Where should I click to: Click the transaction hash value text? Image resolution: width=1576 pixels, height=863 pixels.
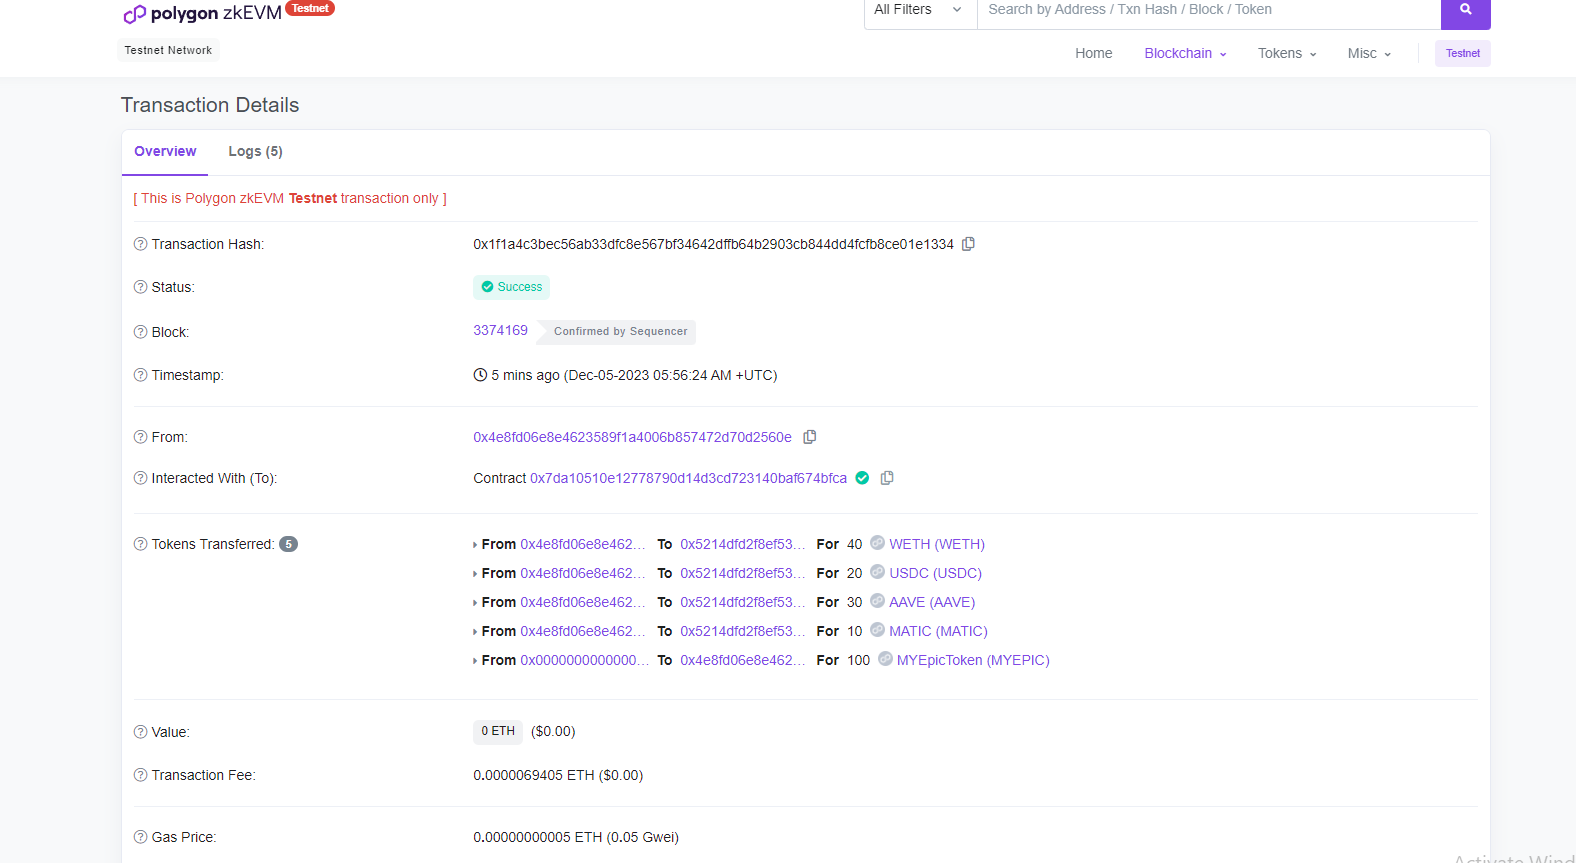[x=713, y=244]
